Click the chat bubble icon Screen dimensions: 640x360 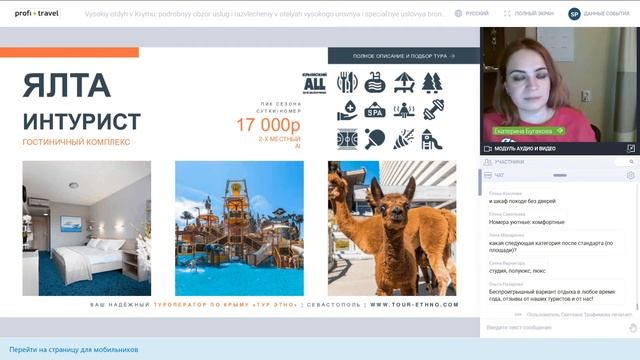(488, 176)
